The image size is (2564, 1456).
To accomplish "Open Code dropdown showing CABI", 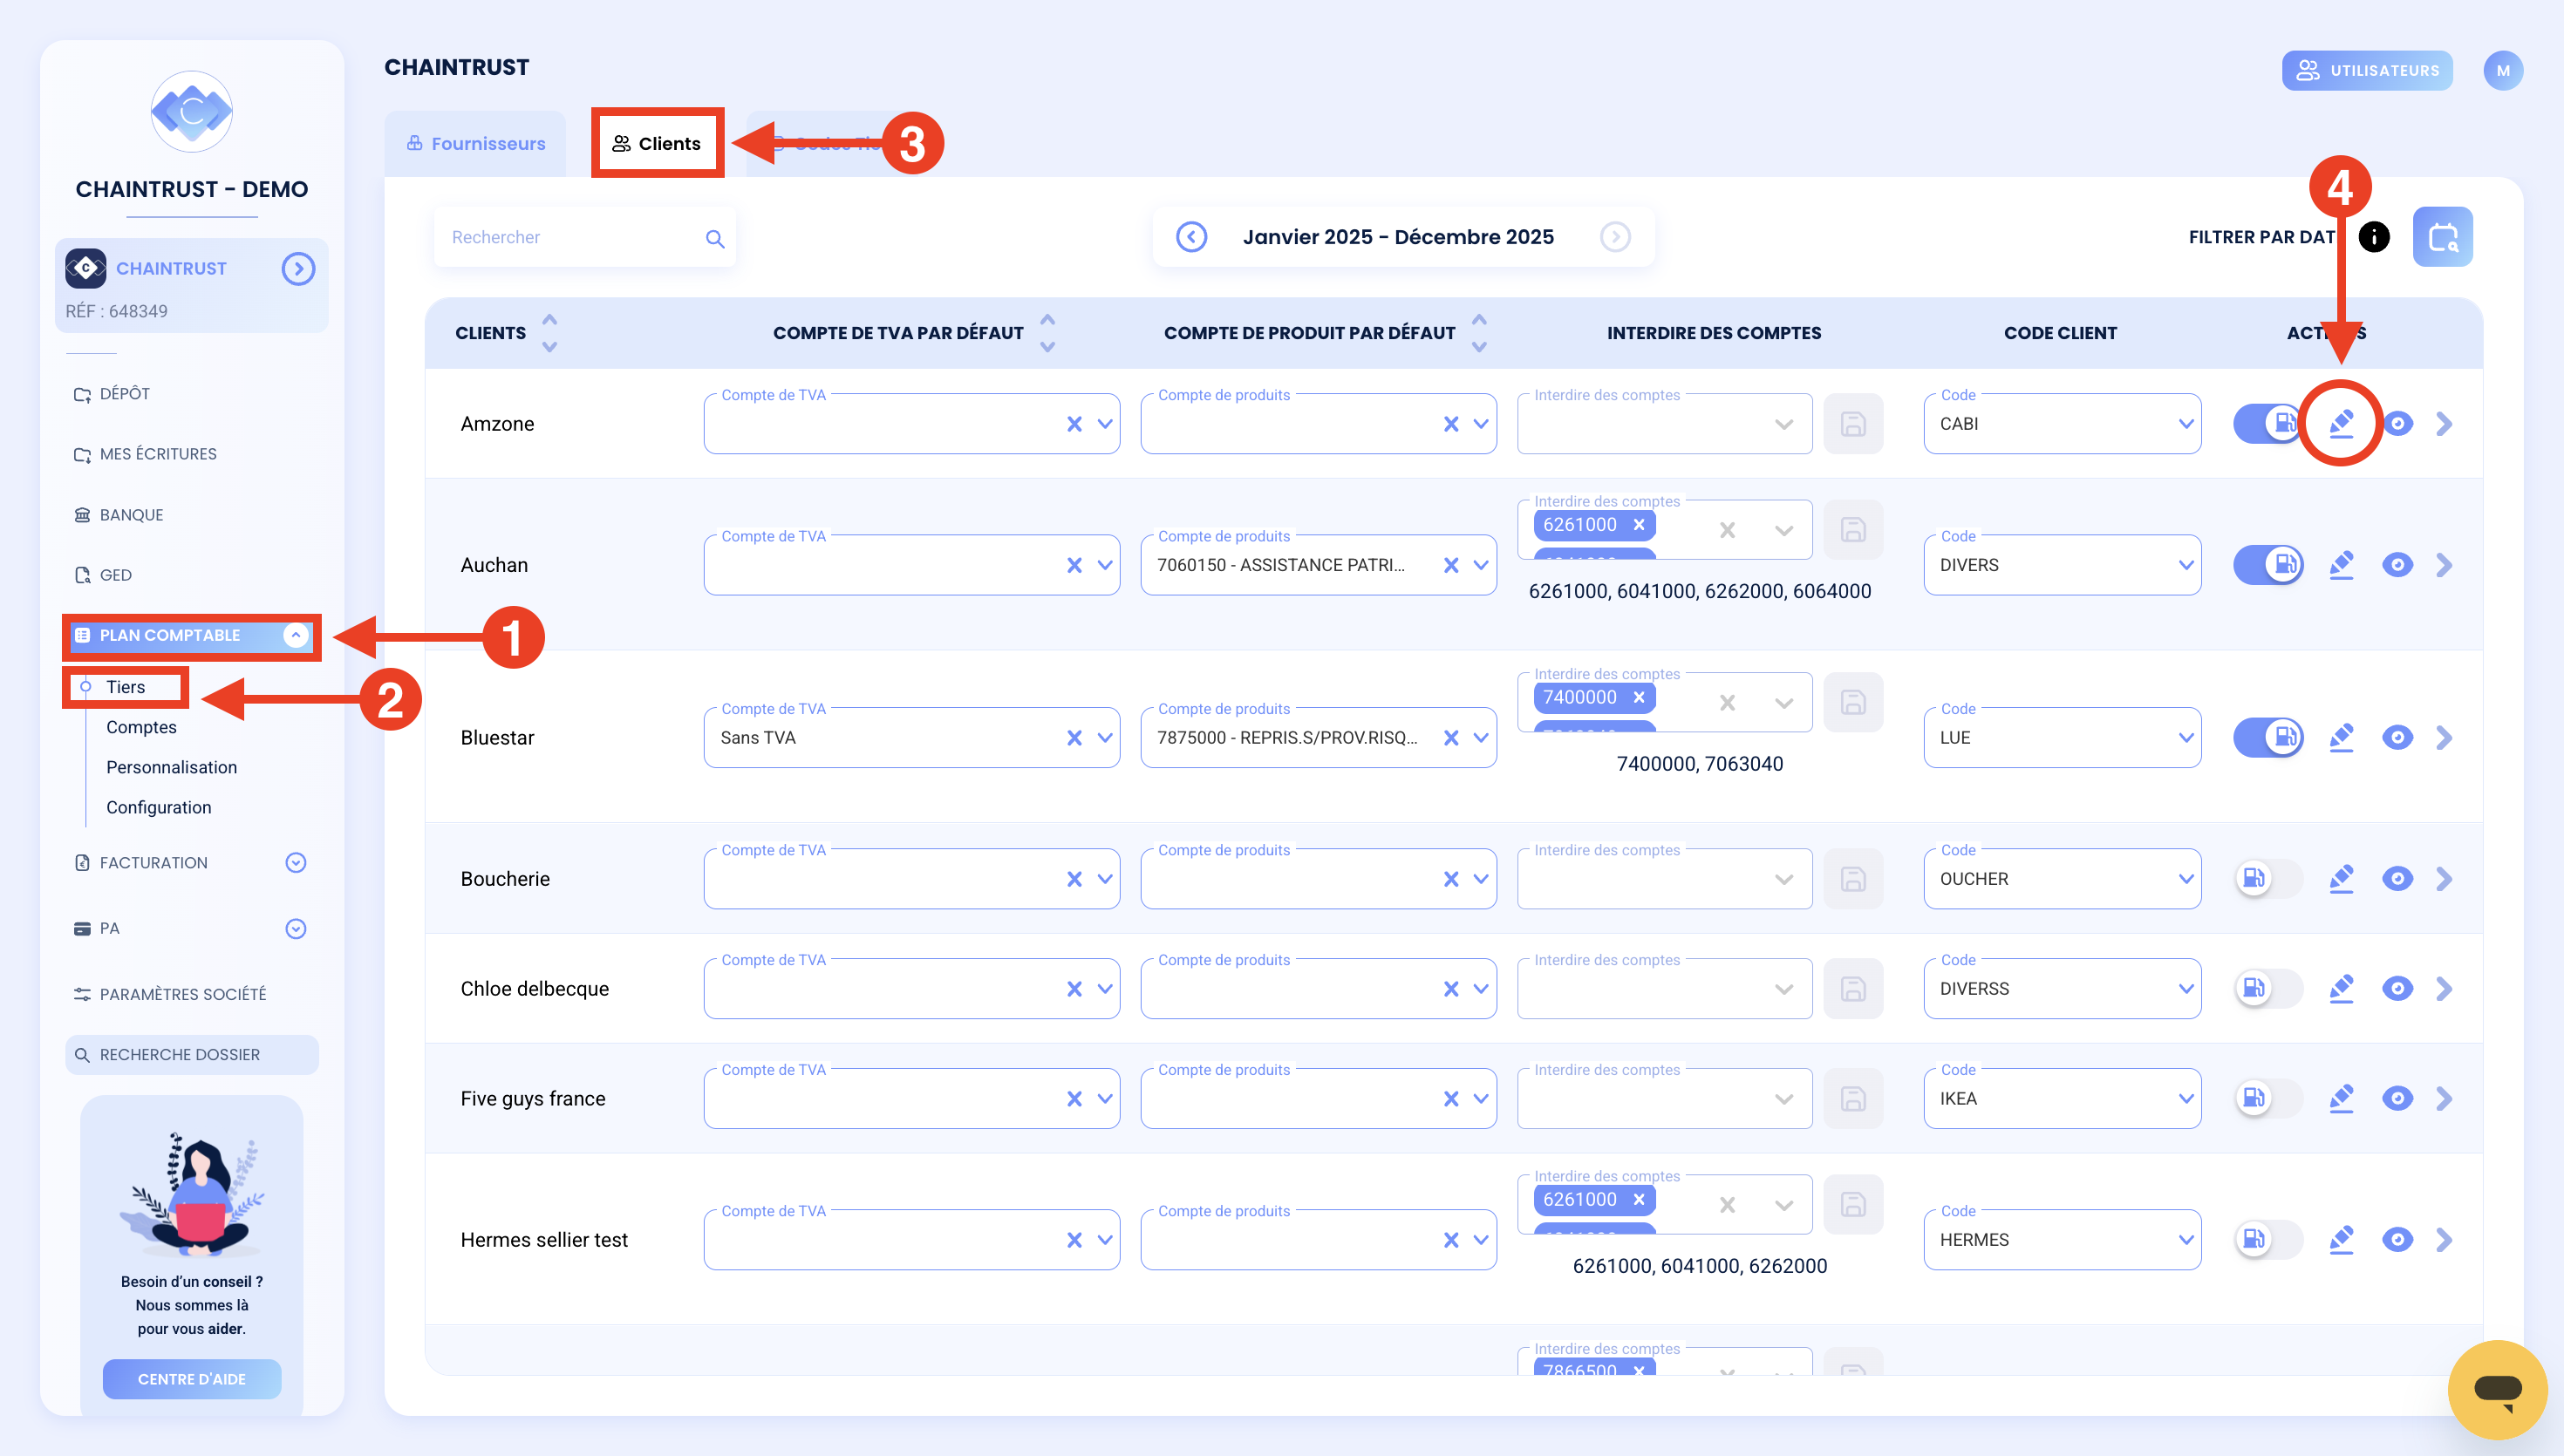I will click(x=2062, y=424).
